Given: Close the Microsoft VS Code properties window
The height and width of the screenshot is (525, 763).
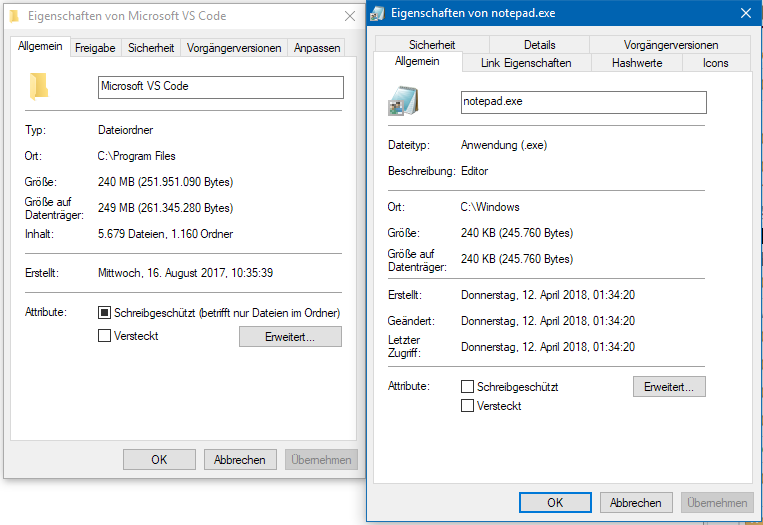Looking at the screenshot, I should 349,16.
